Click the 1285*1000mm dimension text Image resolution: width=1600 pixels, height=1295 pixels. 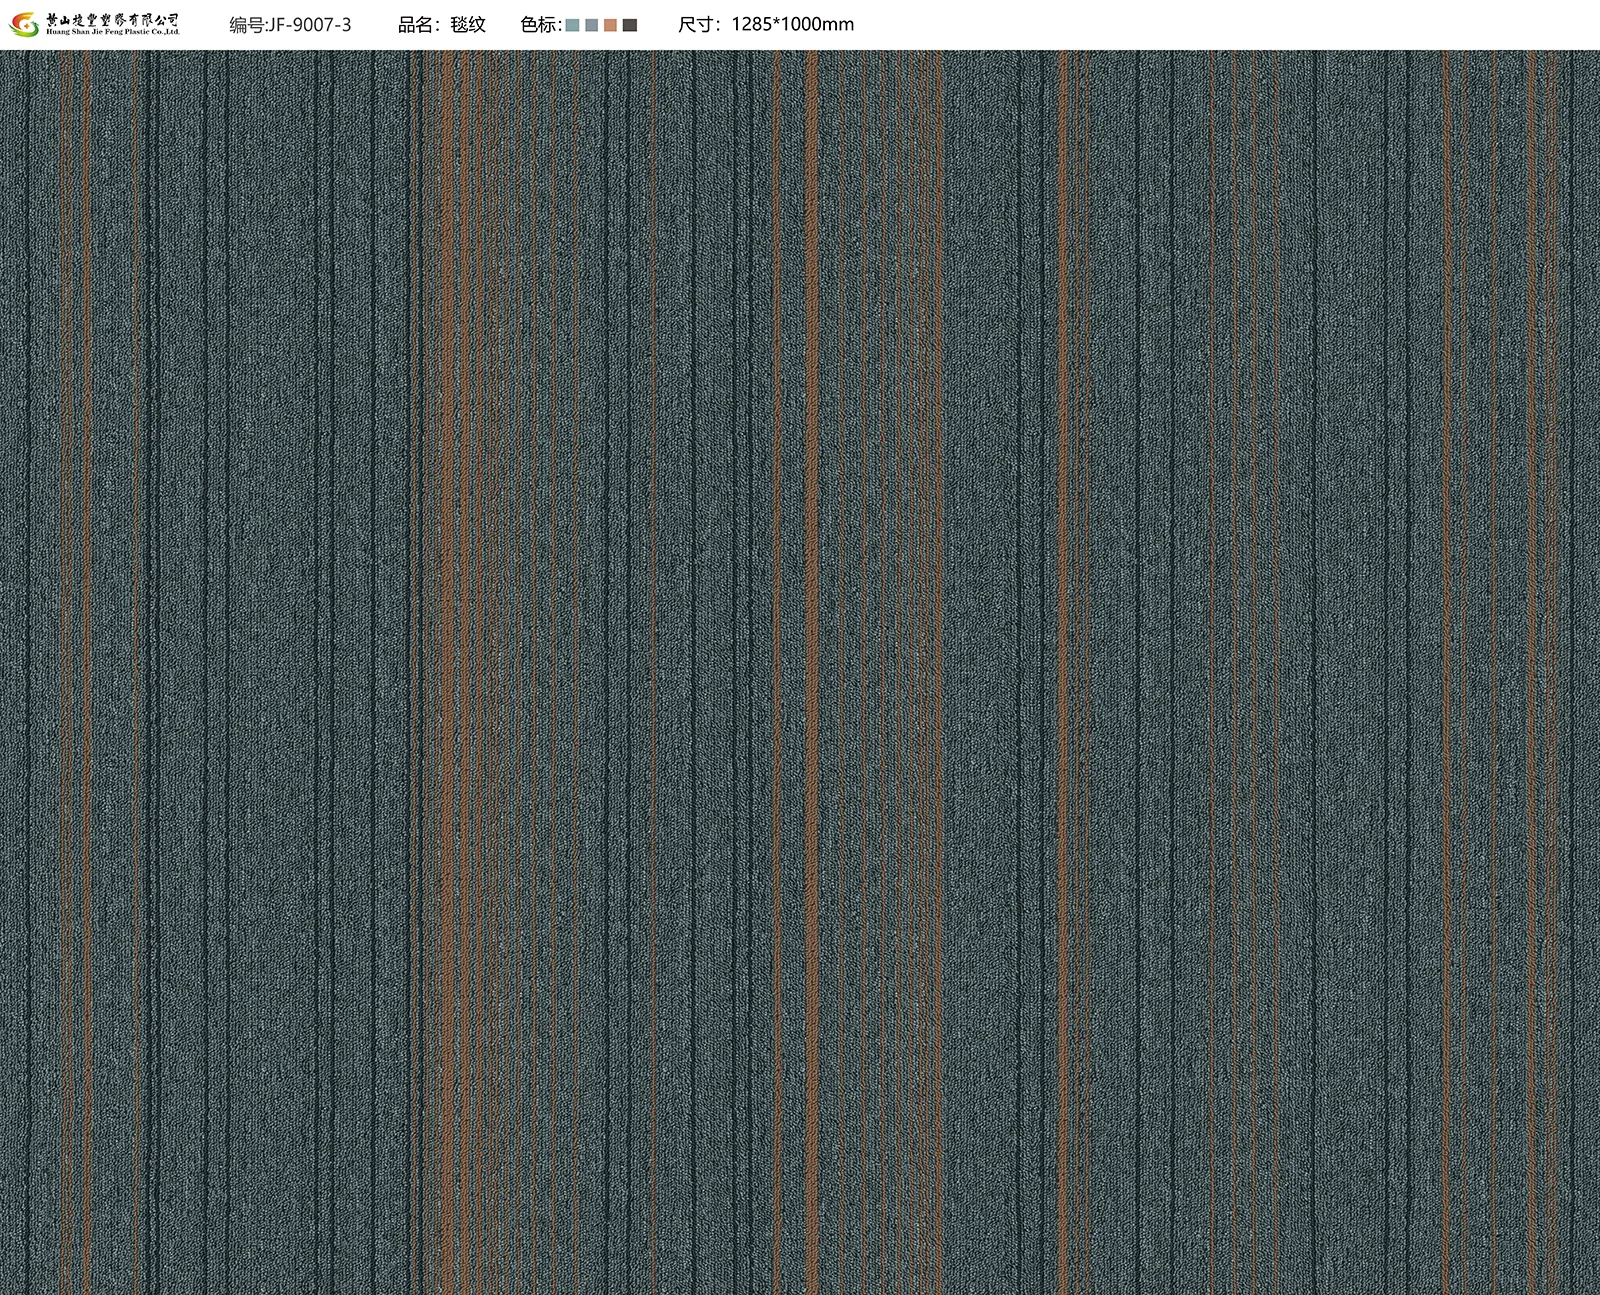(793, 25)
